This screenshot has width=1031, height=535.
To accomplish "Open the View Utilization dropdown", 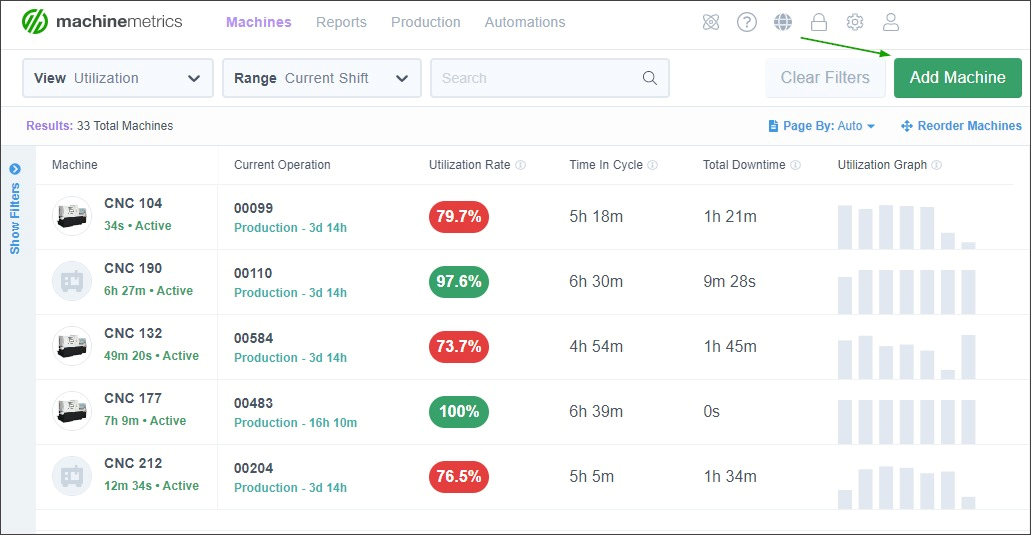I will (x=118, y=78).
